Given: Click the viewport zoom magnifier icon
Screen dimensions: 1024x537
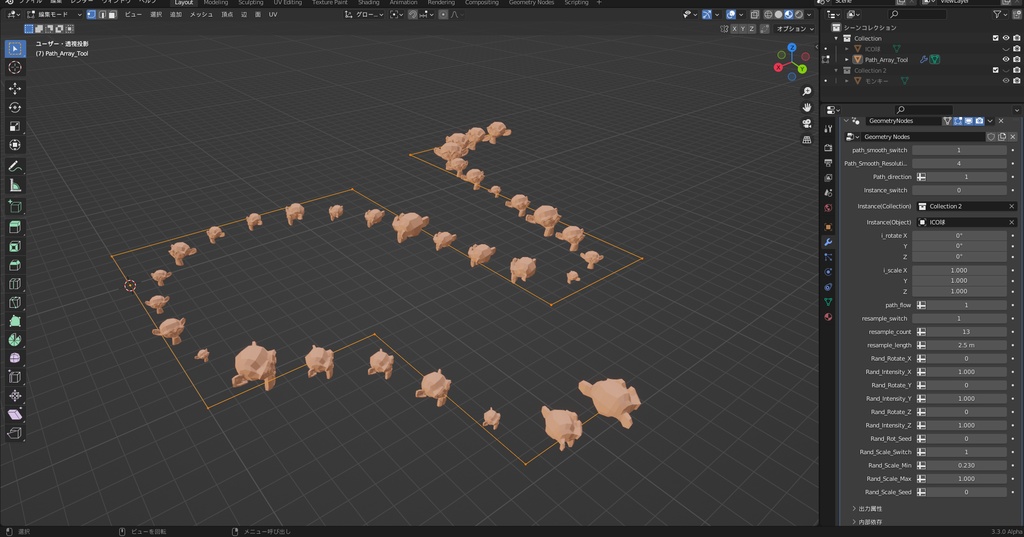Looking at the screenshot, I should [807, 91].
